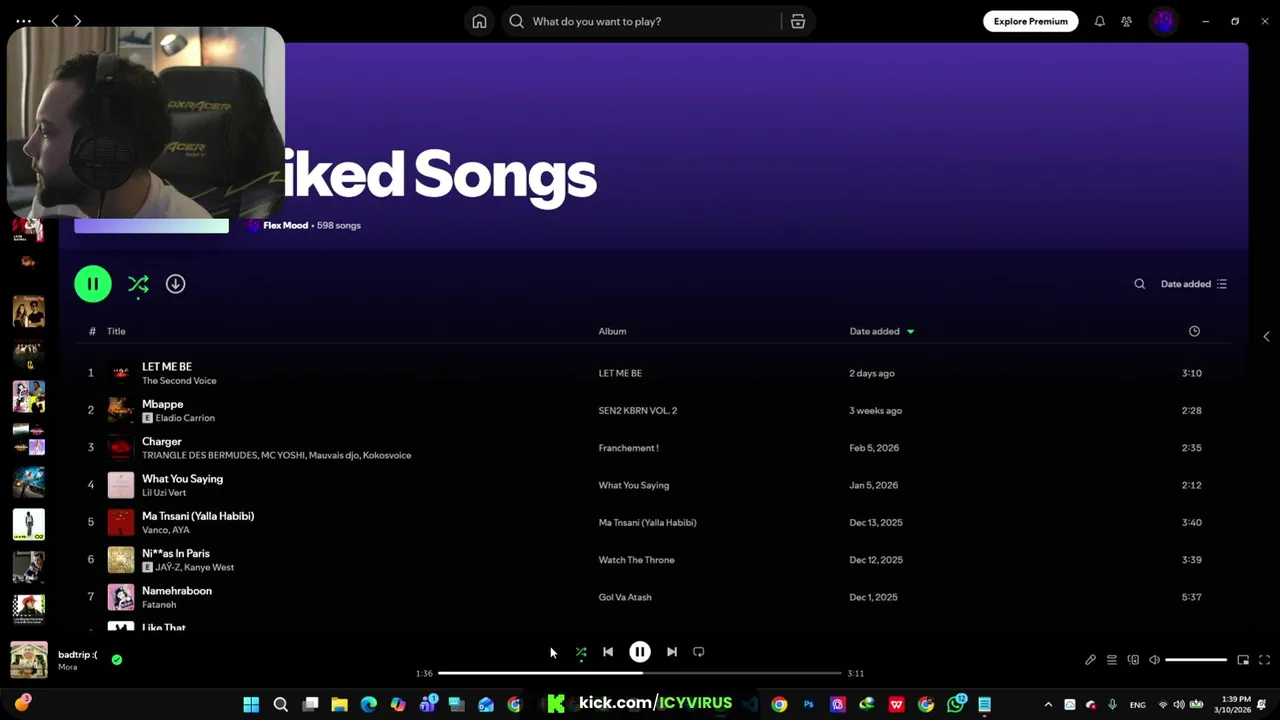The width and height of the screenshot is (1280, 720).
Task: Open the notifications bell
Action: (1099, 21)
